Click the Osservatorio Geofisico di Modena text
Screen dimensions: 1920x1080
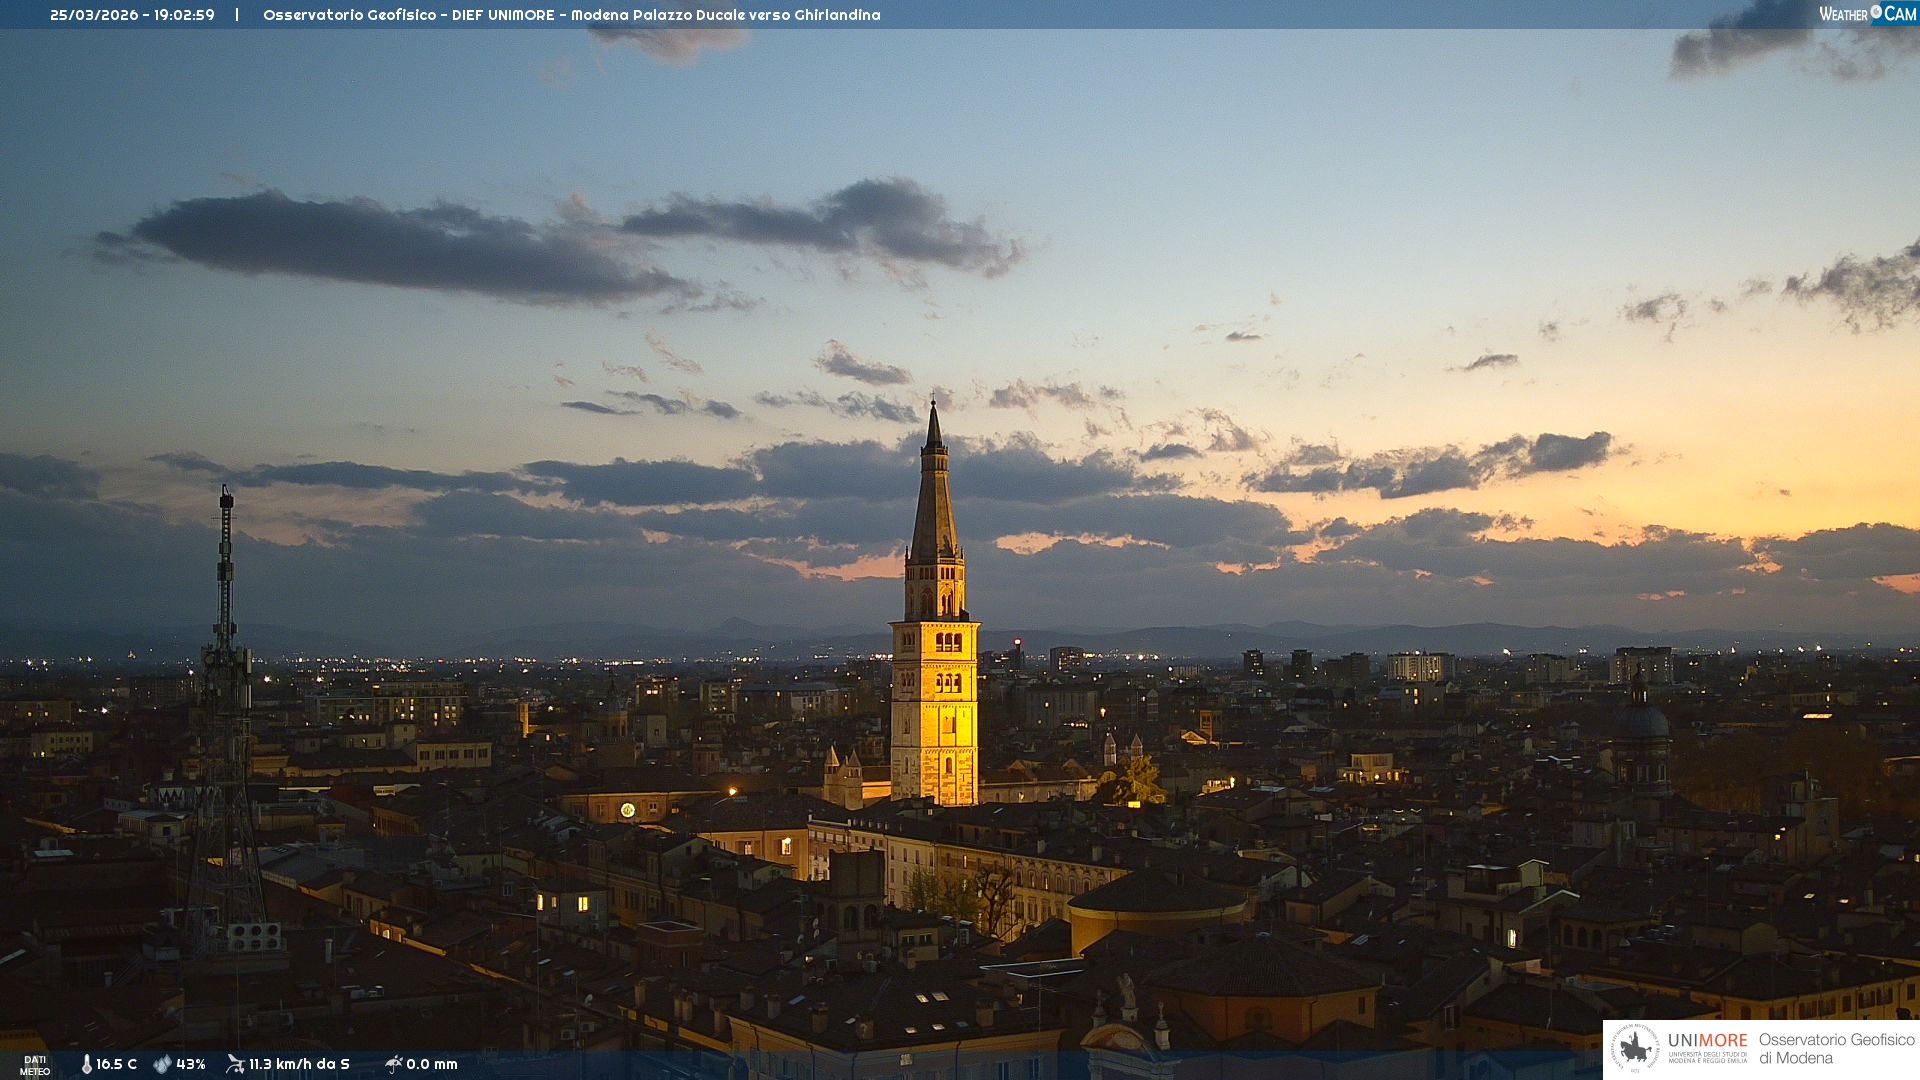[1836, 1049]
